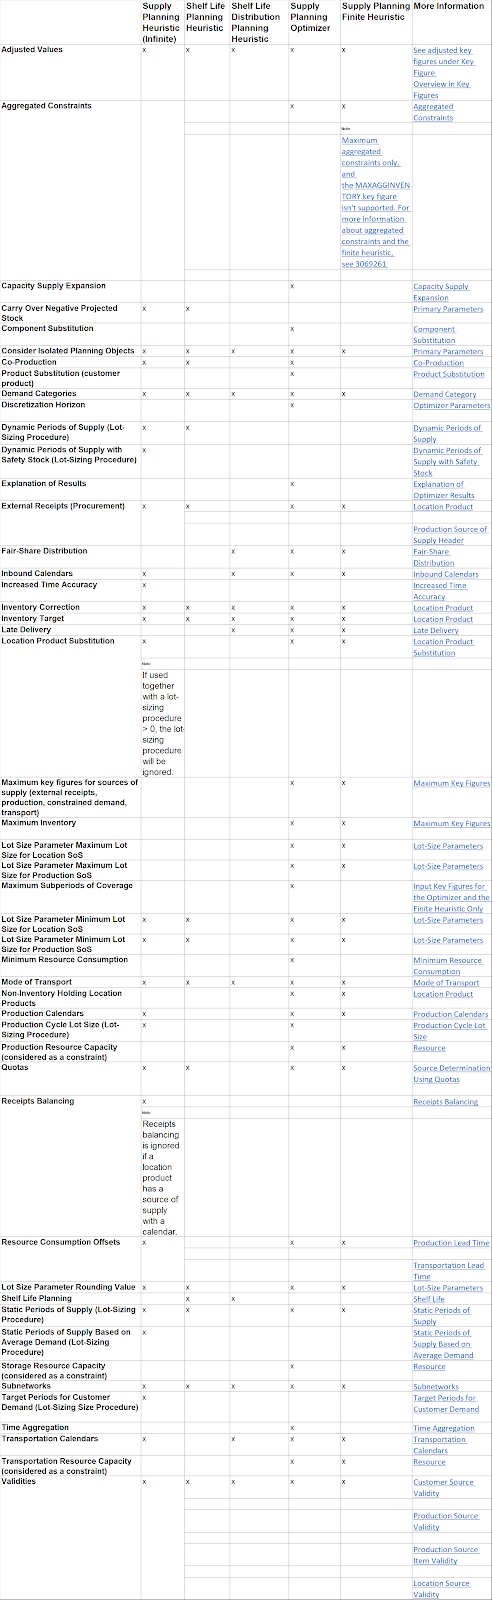Open the Capacity Supply Expansion link
Viewport: 492px width, 1600px height.
441,292
